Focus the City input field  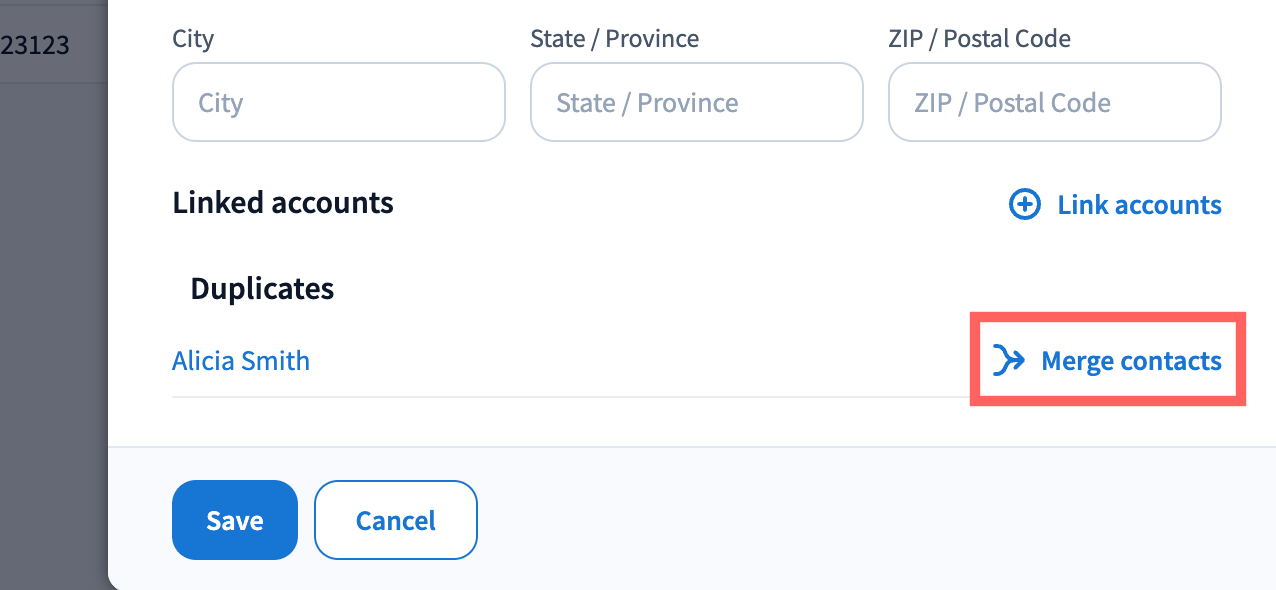coord(338,103)
